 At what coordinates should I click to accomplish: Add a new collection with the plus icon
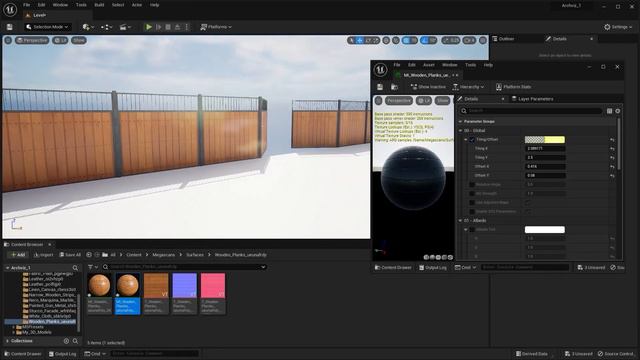pyautogui.click(x=66, y=341)
